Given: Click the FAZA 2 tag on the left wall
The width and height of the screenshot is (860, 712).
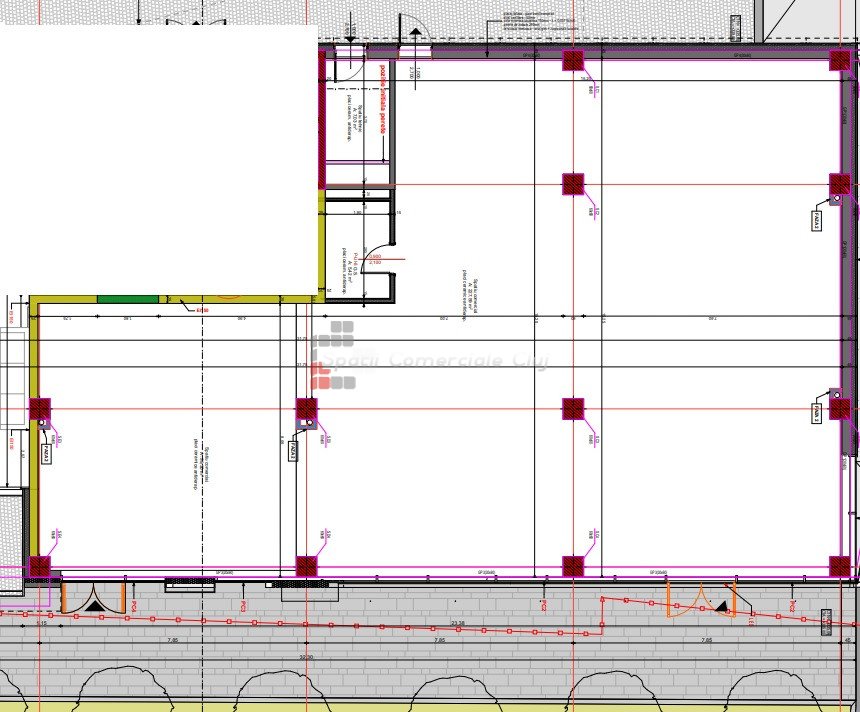Looking at the screenshot, I should tap(47, 452).
